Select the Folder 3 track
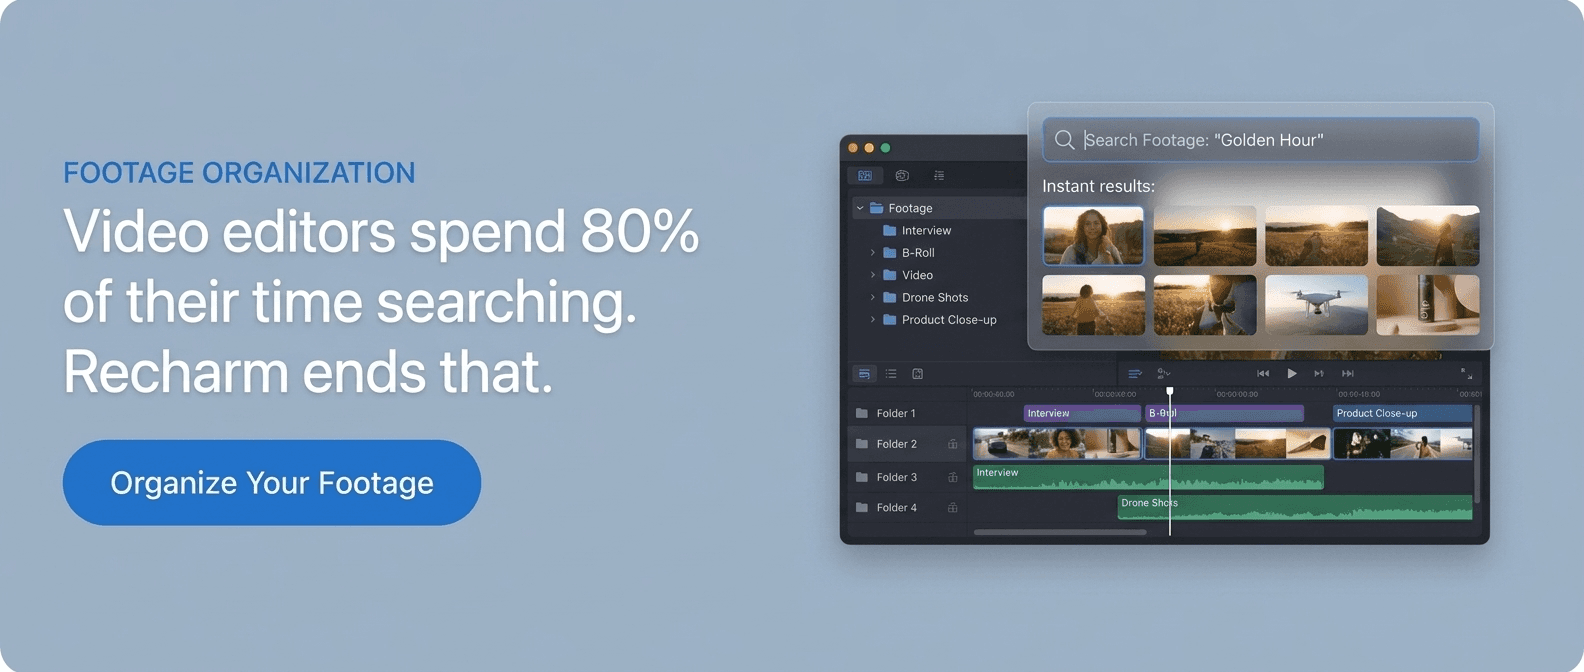The height and width of the screenshot is (672, 1584). [x=906, y=477]
